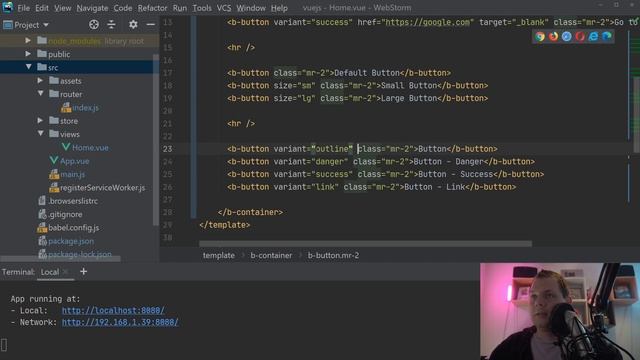Click the JS file icon beside index.js
This screenshot has width=640, height=360.
[x=66, y=107]
